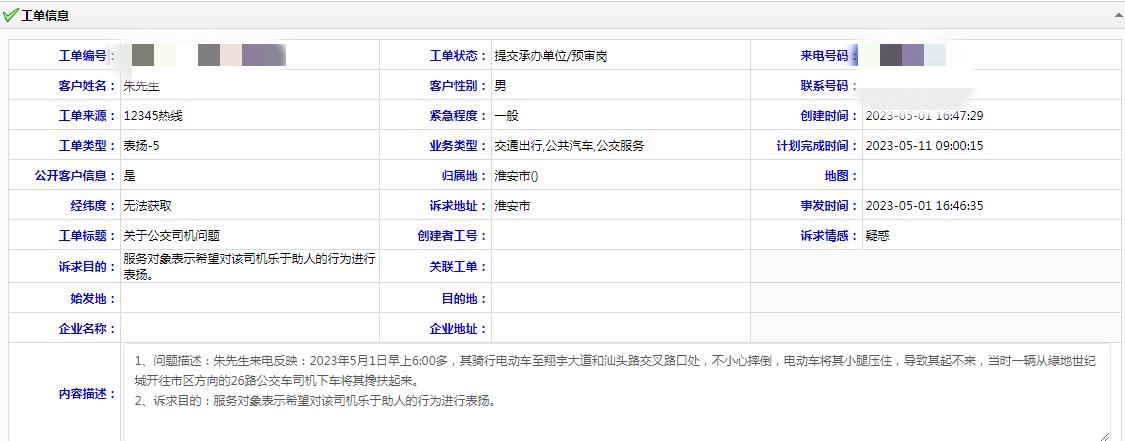Click the 诉求目的 cell text about 表扬
1125x441 pixels.
pos(249,266)
